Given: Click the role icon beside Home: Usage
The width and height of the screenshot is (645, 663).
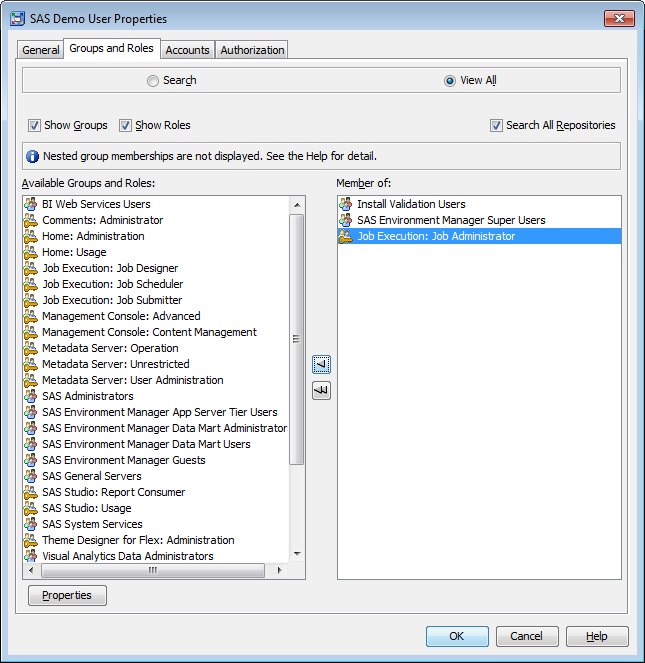Looking at the screenshot, I should (31, 252).
